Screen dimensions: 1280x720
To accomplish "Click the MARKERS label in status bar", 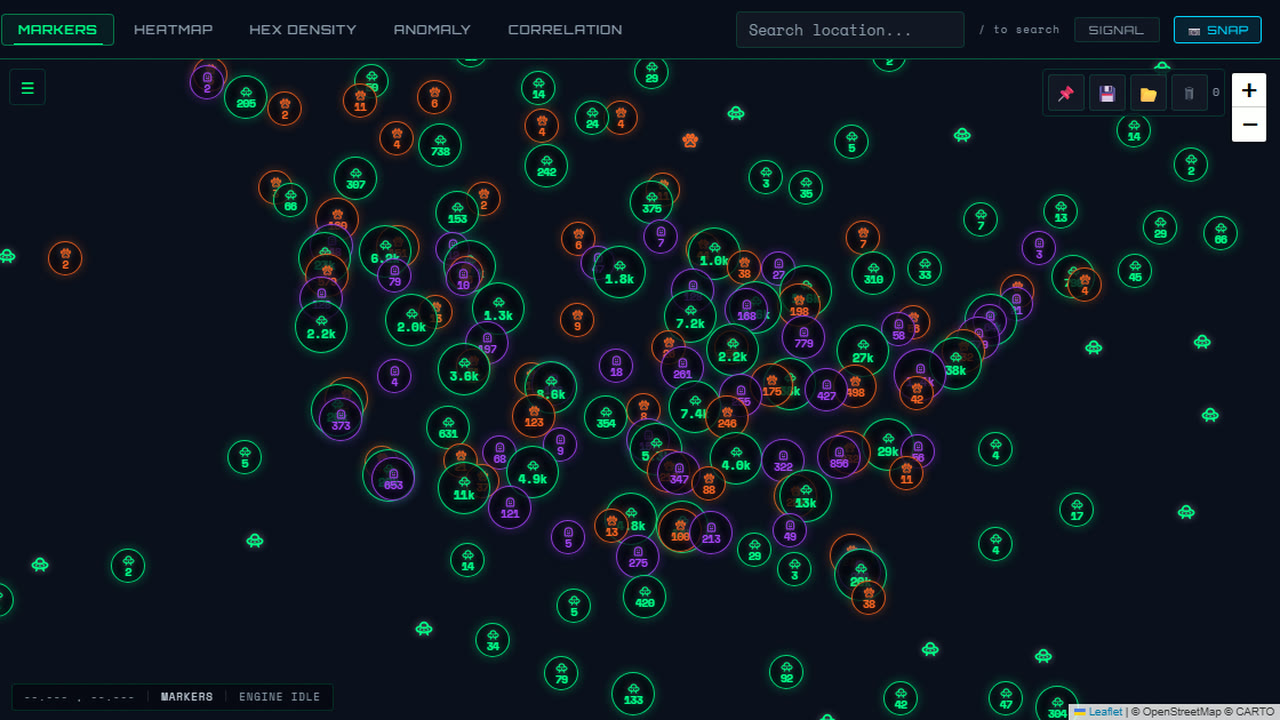I will tap(187, 697).
